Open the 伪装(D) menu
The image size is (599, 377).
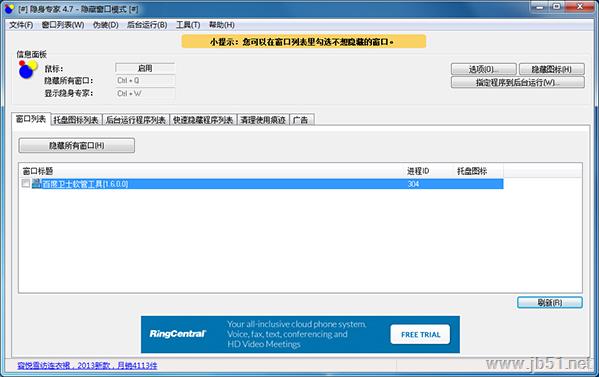click(x=105, y=25)
